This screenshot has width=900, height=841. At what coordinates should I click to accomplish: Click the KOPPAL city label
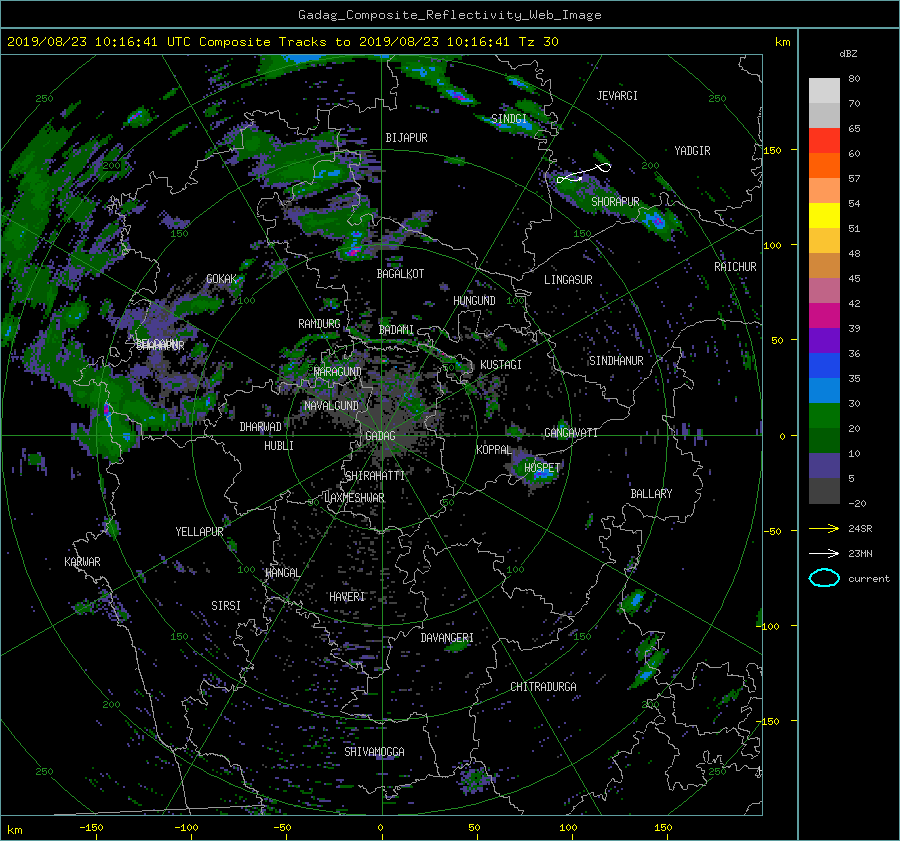coord(494,449)
